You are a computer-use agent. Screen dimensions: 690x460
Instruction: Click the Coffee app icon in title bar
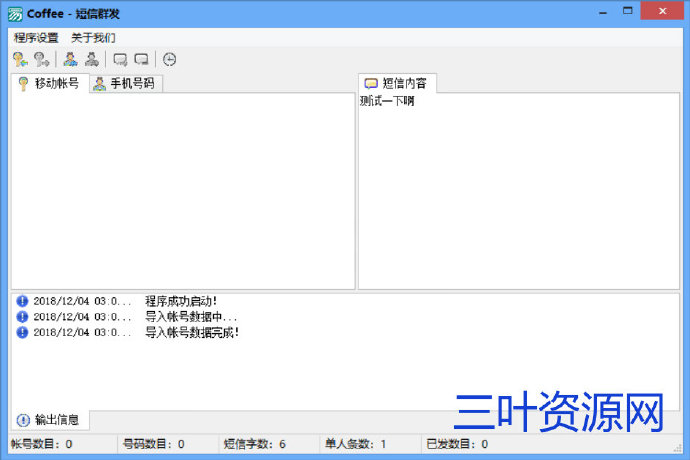coord(15,14)
